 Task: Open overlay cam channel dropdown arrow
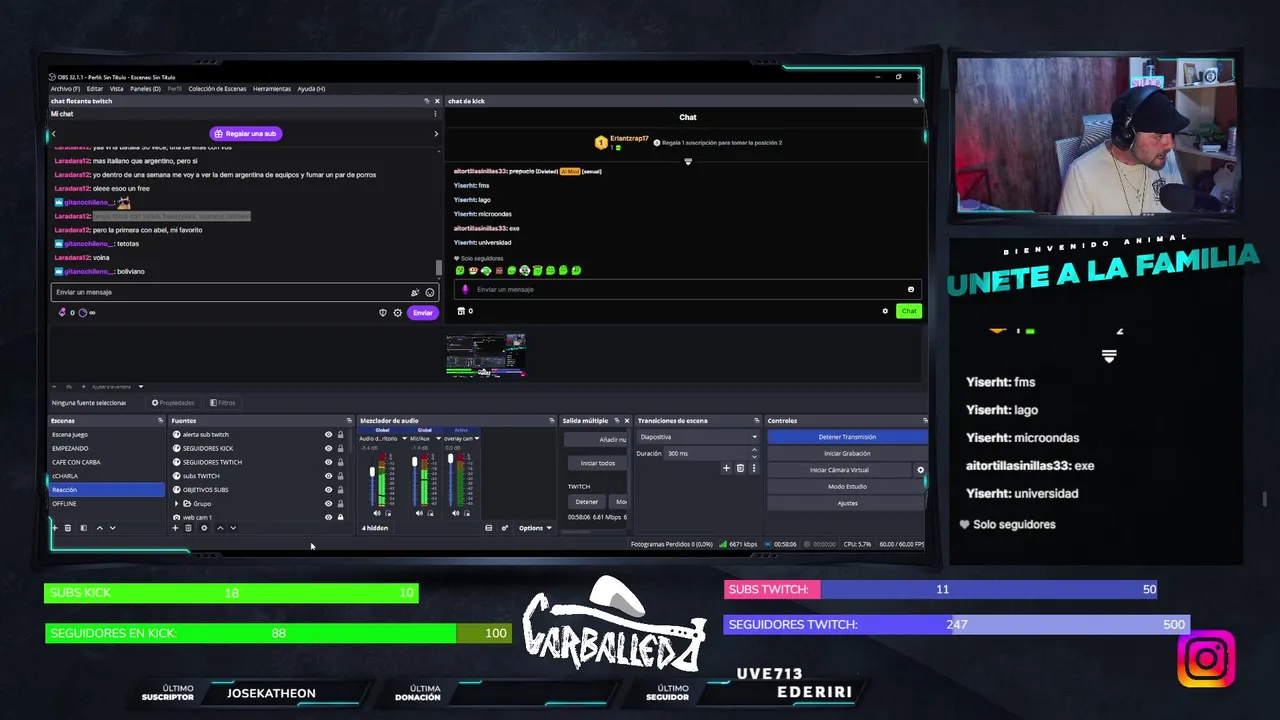(x=477, y=439)
